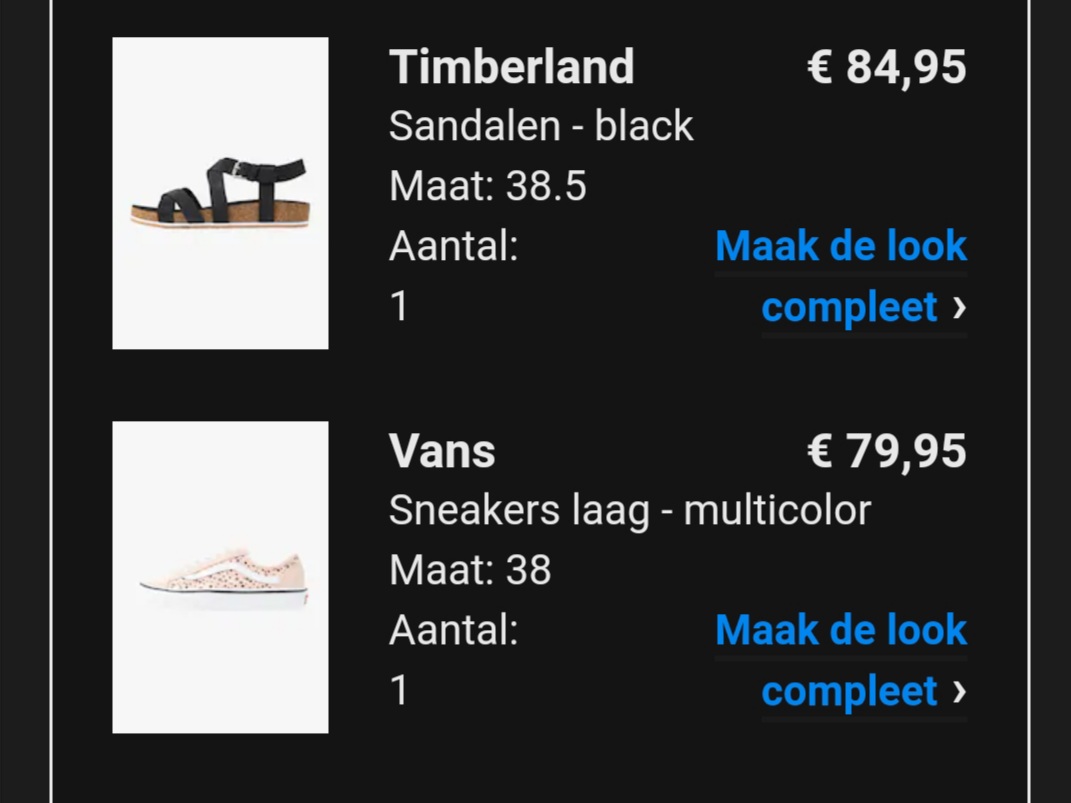Select the Timberland brand name
Viewport: 1071px width, 803px height.
[512, 67]
